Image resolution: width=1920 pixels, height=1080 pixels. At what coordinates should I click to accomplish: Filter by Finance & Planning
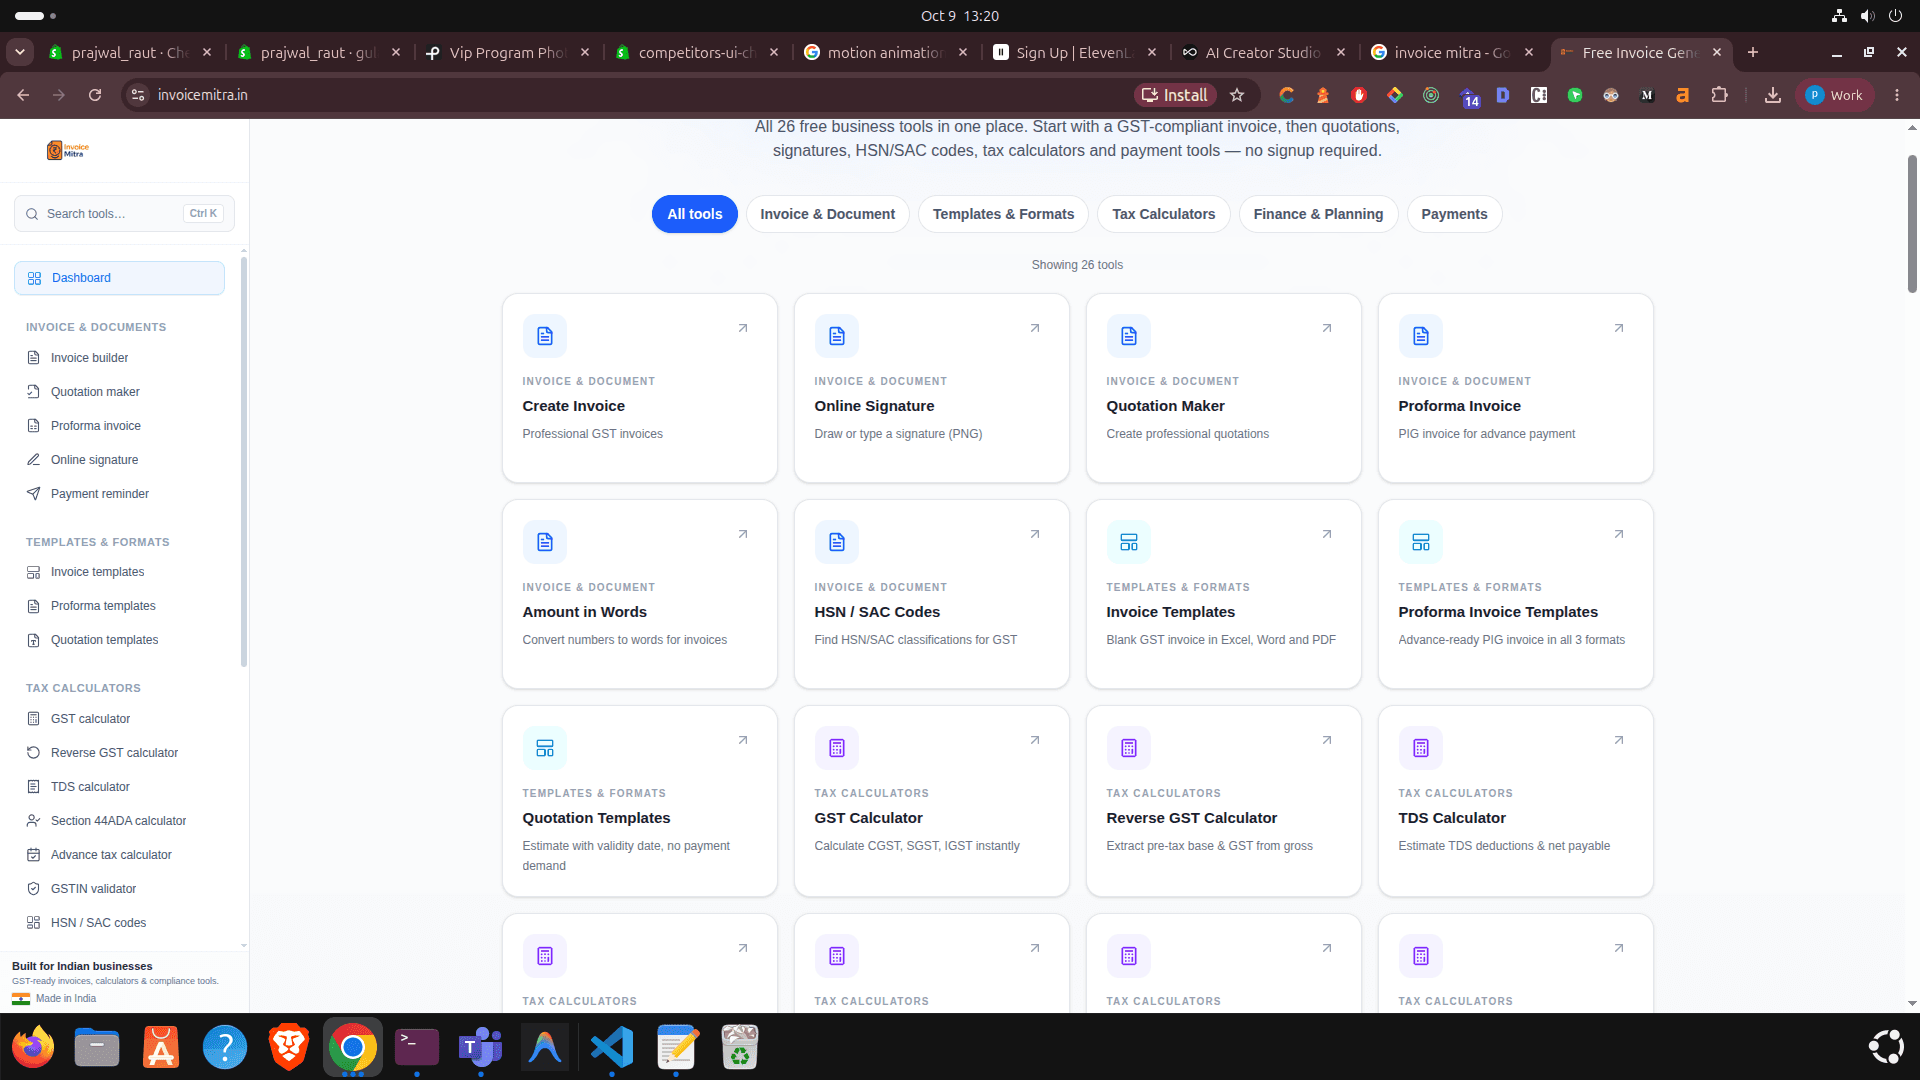pyautogui.click(x=1318, y=214)
